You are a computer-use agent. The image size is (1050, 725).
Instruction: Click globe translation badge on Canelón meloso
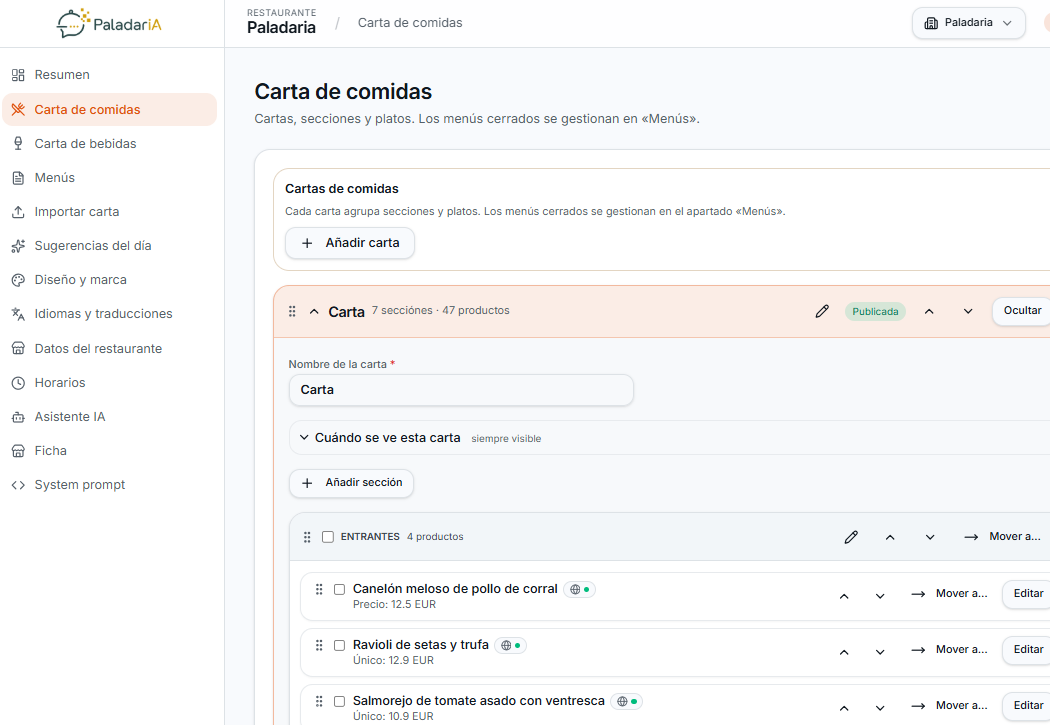[579, 590]
